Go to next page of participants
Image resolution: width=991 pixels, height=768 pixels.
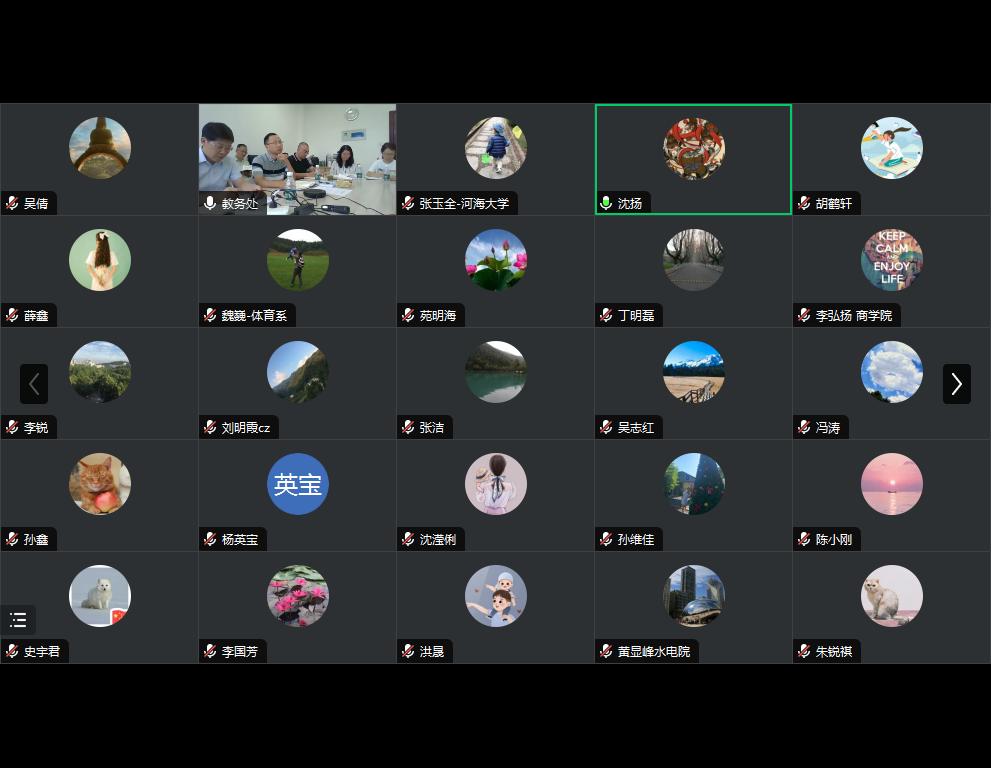tap(956, 384)
